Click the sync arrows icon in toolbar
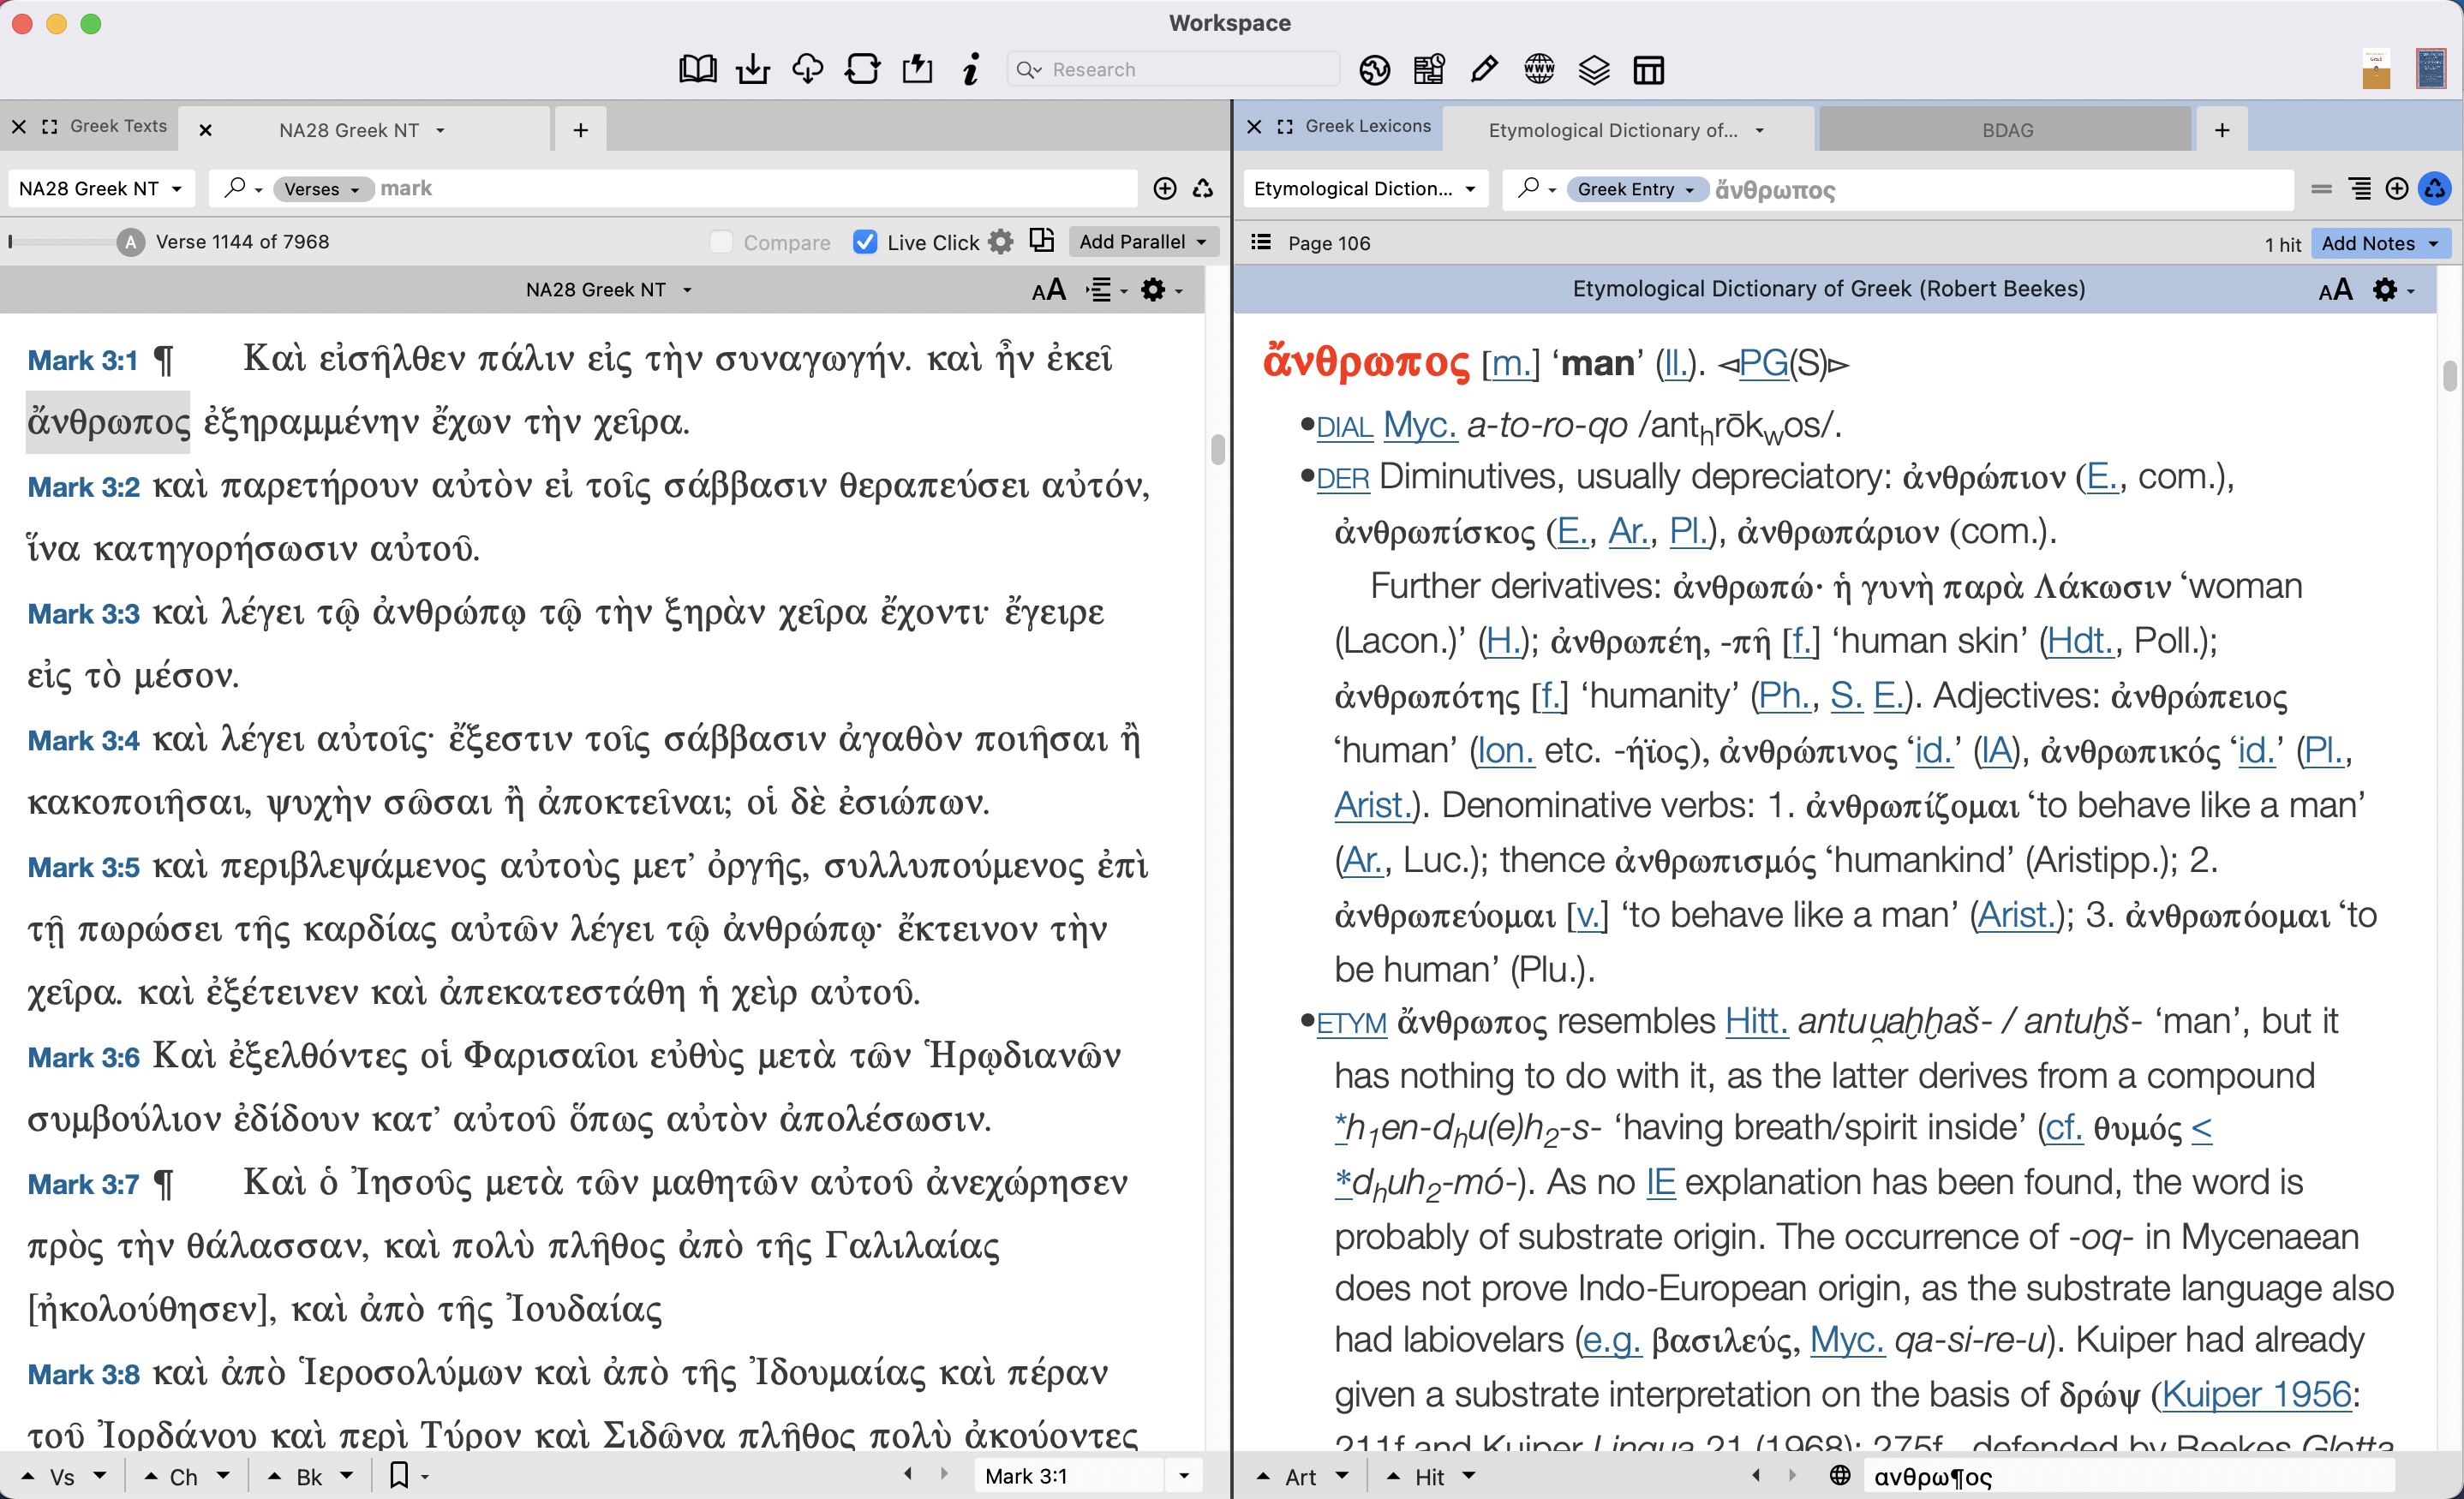Screen dimensions: 2464x1499 862,69
